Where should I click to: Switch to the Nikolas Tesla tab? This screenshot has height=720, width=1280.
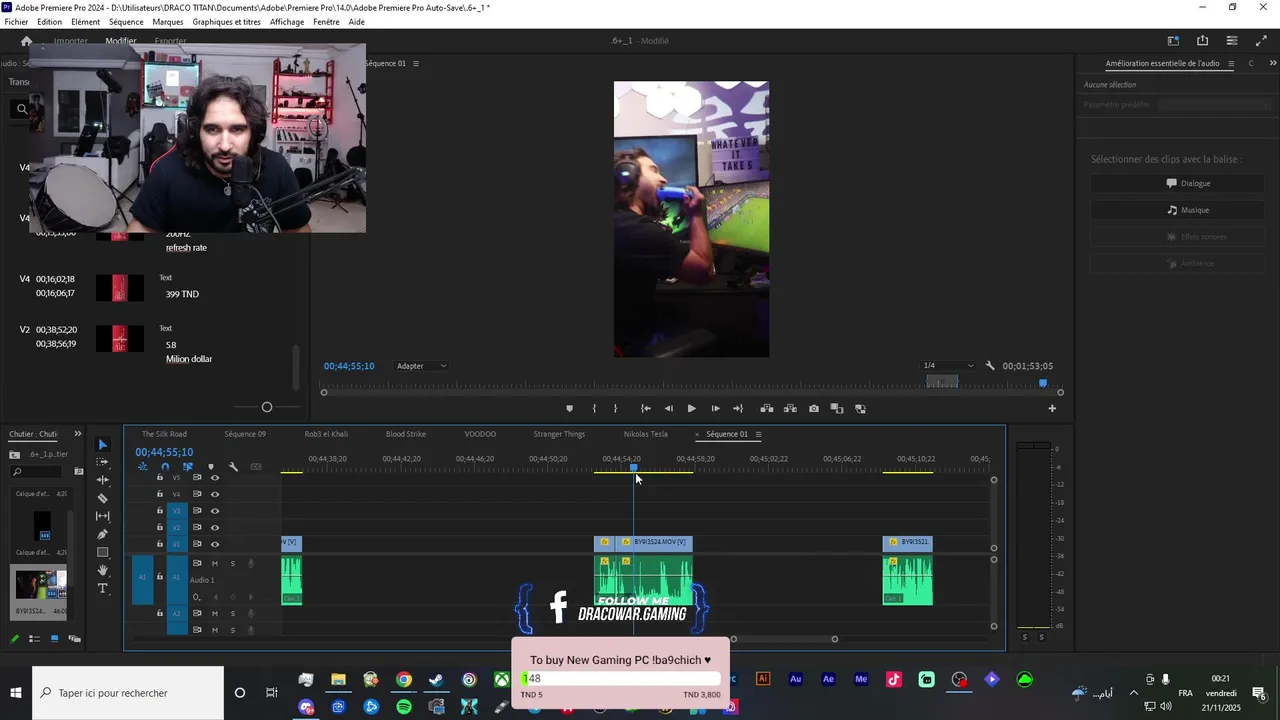point(645,434)
